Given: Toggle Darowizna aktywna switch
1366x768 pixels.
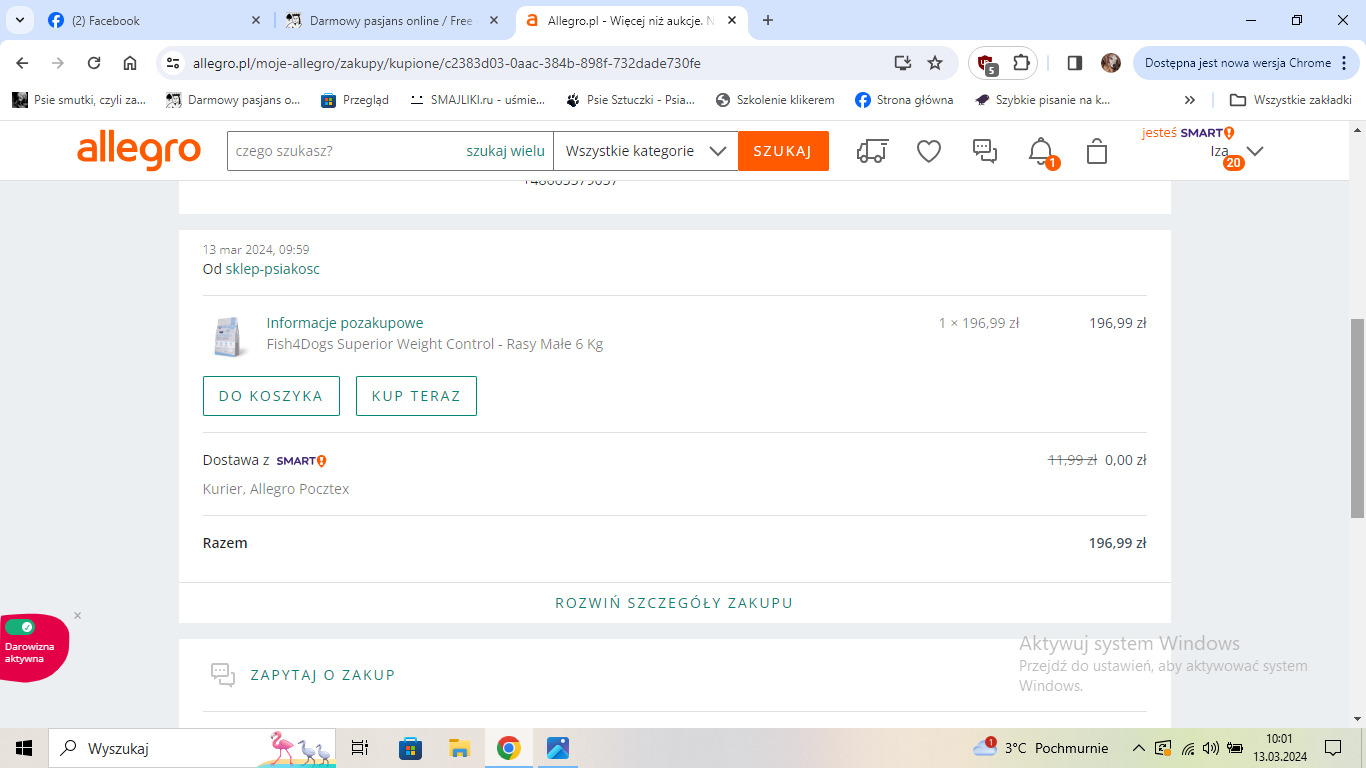Looking at the screenshot, I should tap(20, 627).
